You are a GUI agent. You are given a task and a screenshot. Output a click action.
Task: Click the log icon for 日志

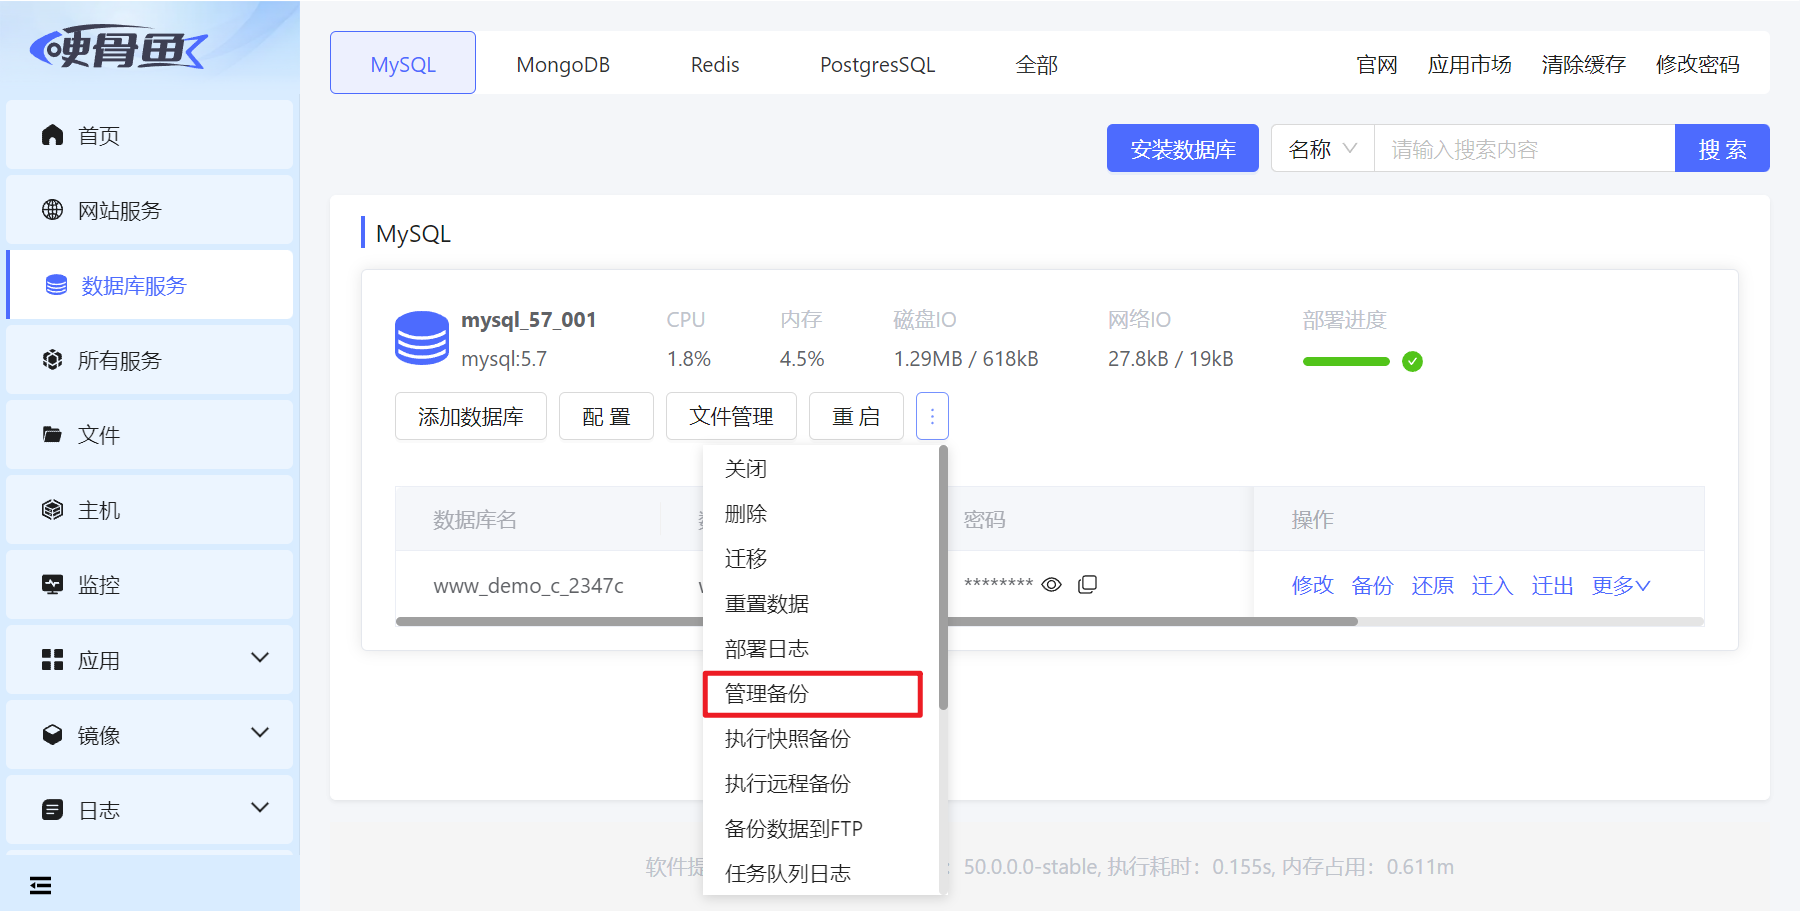52,810
